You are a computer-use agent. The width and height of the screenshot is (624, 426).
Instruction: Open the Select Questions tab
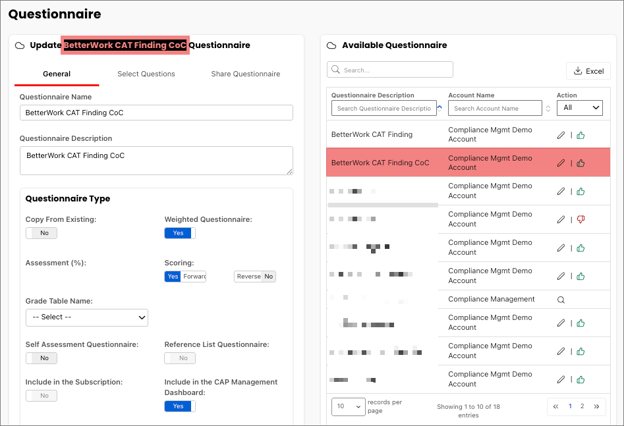pos(146,74)
